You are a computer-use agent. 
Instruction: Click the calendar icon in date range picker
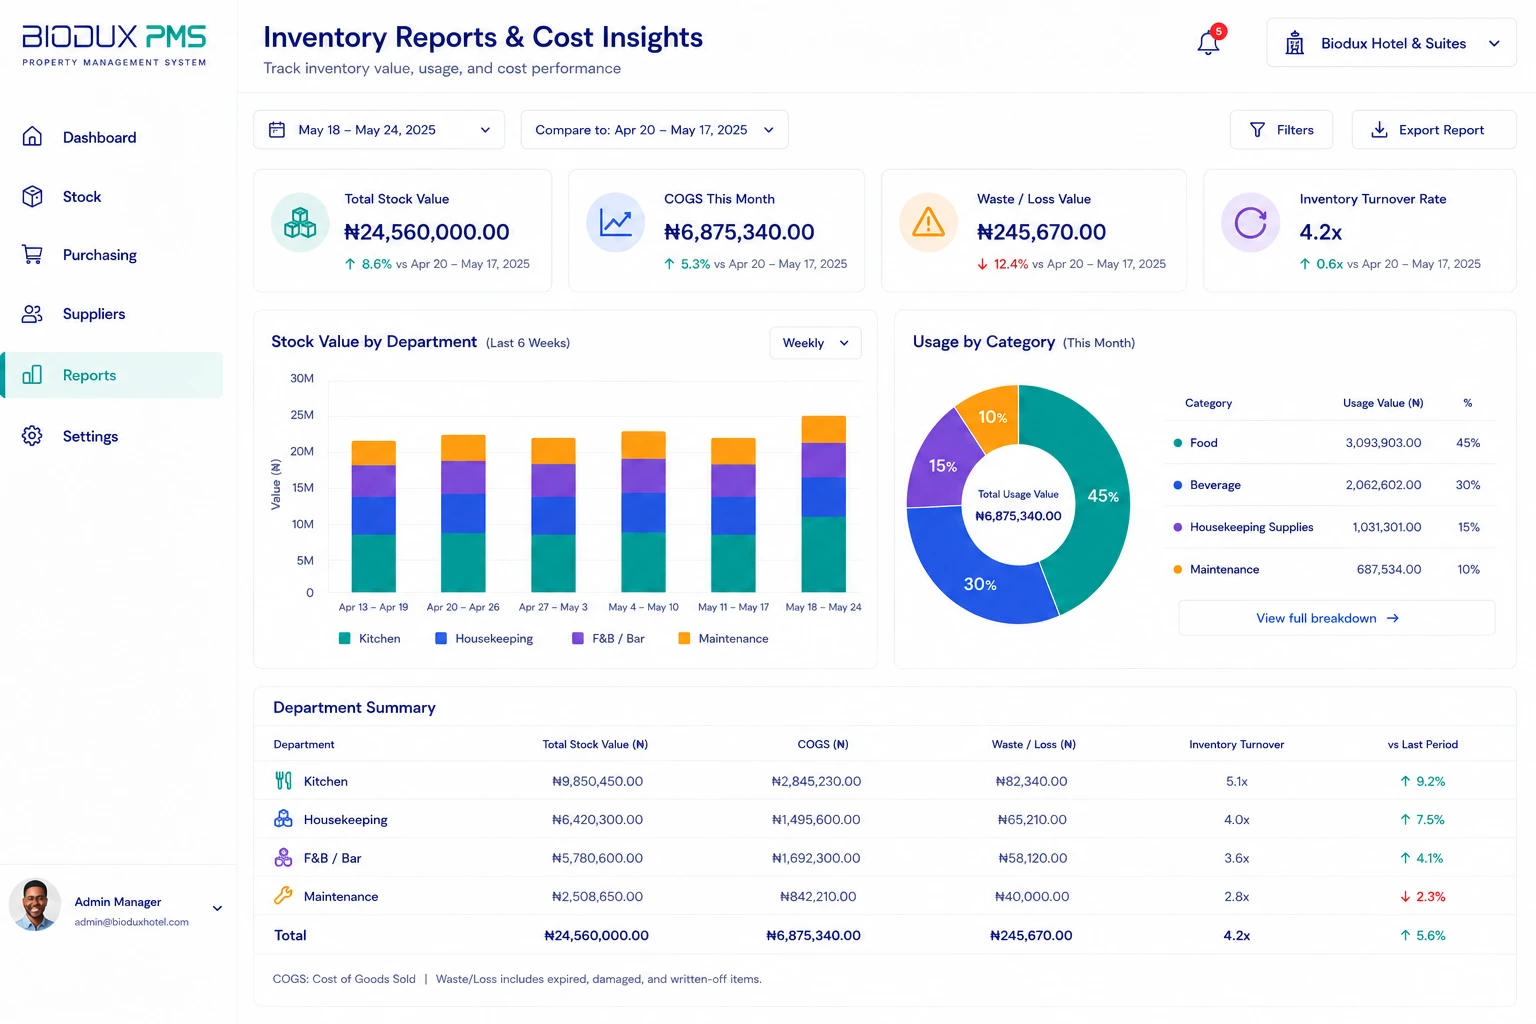(x=277, y=130)
